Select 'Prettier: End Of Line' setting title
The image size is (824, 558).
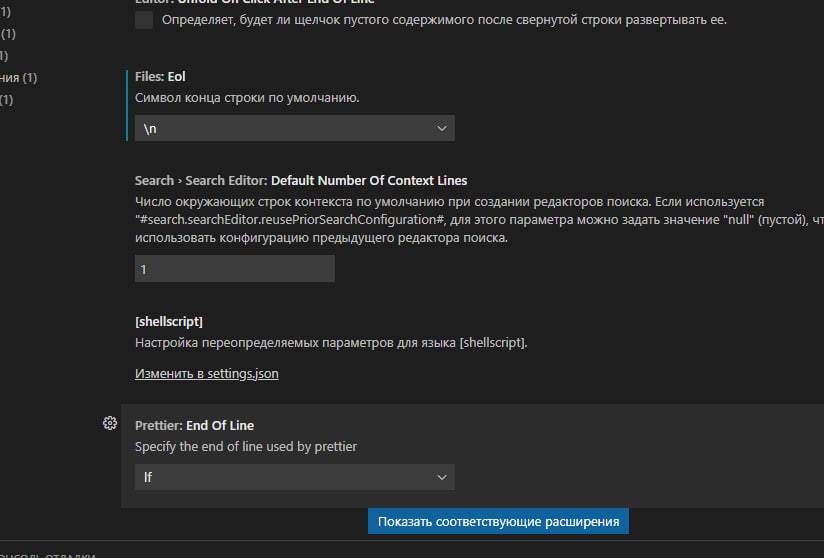pyautogui.click(x=194, y=426)
